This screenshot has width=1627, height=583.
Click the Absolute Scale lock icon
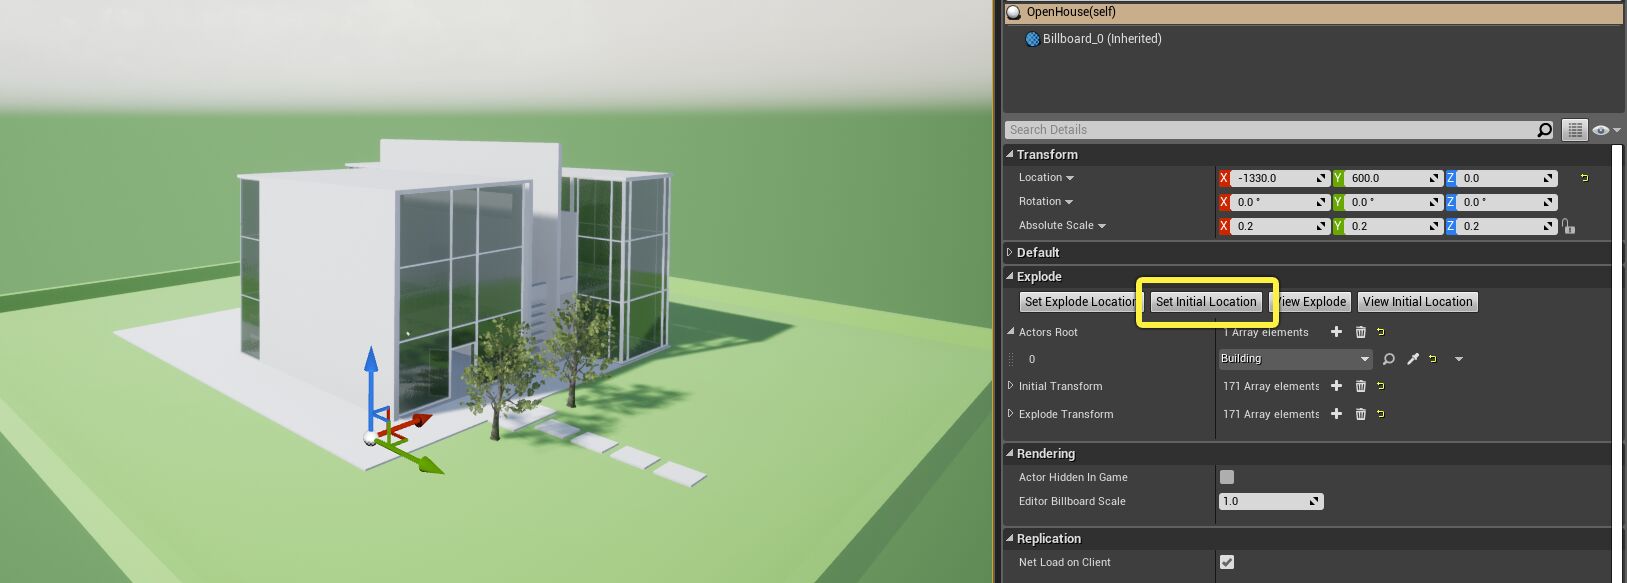[1568, 227]
